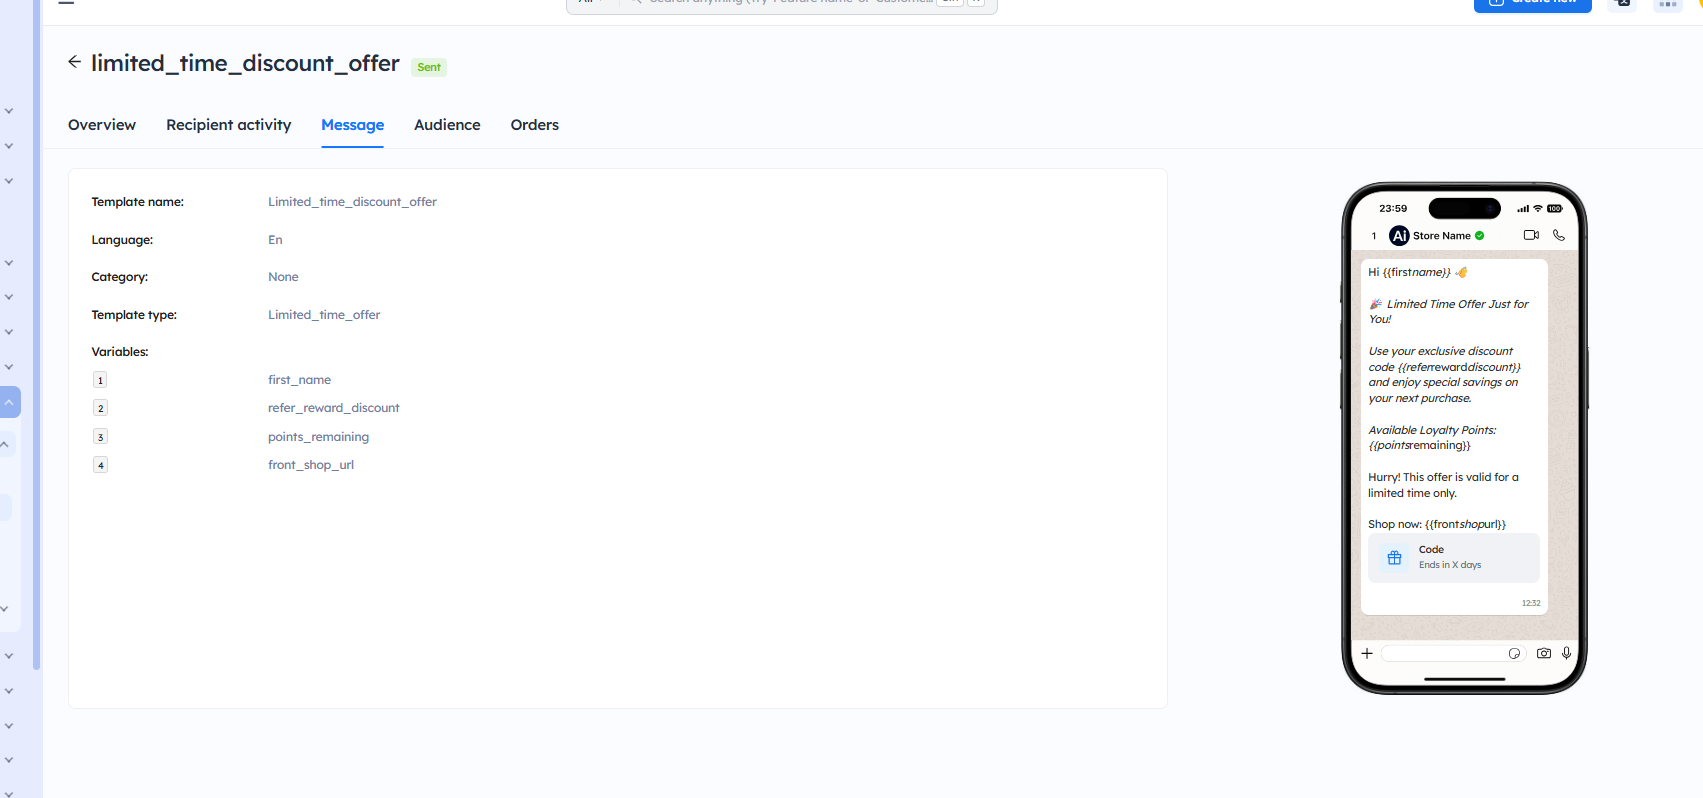
Task: Click the Ai store avatar in preview
Action: [1399, 236]
